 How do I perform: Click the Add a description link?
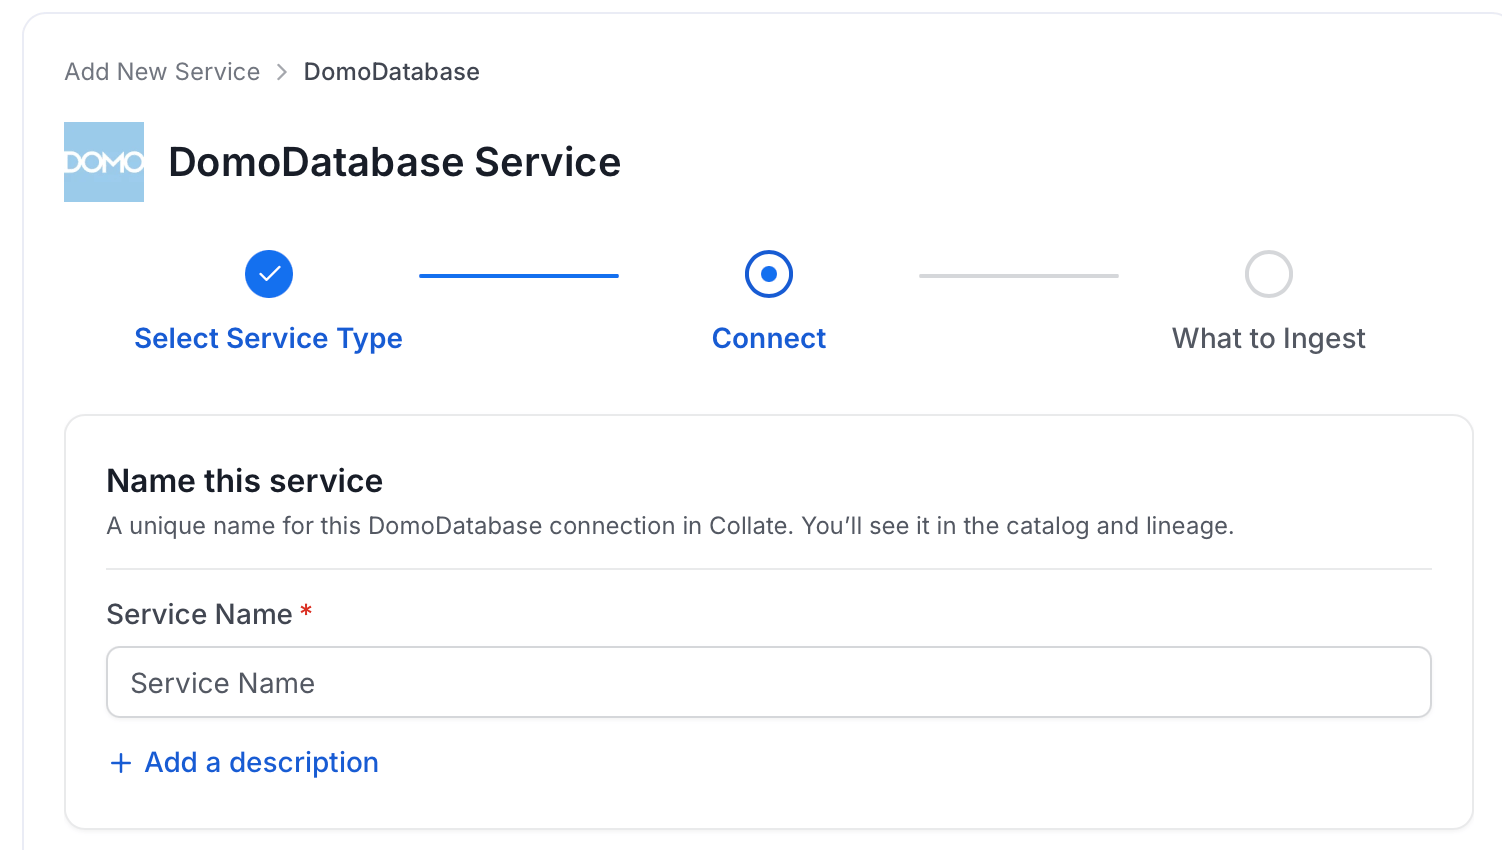(x=262, y=762)
